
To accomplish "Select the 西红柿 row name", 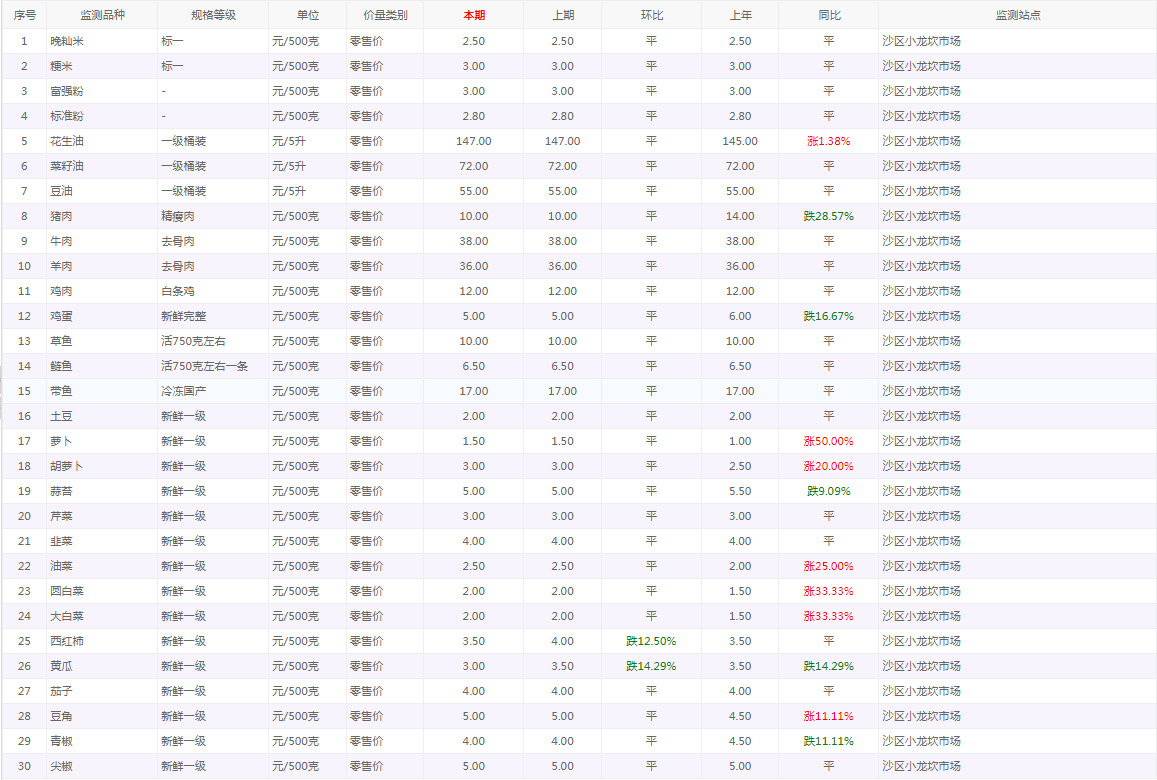I will (67, 641).
